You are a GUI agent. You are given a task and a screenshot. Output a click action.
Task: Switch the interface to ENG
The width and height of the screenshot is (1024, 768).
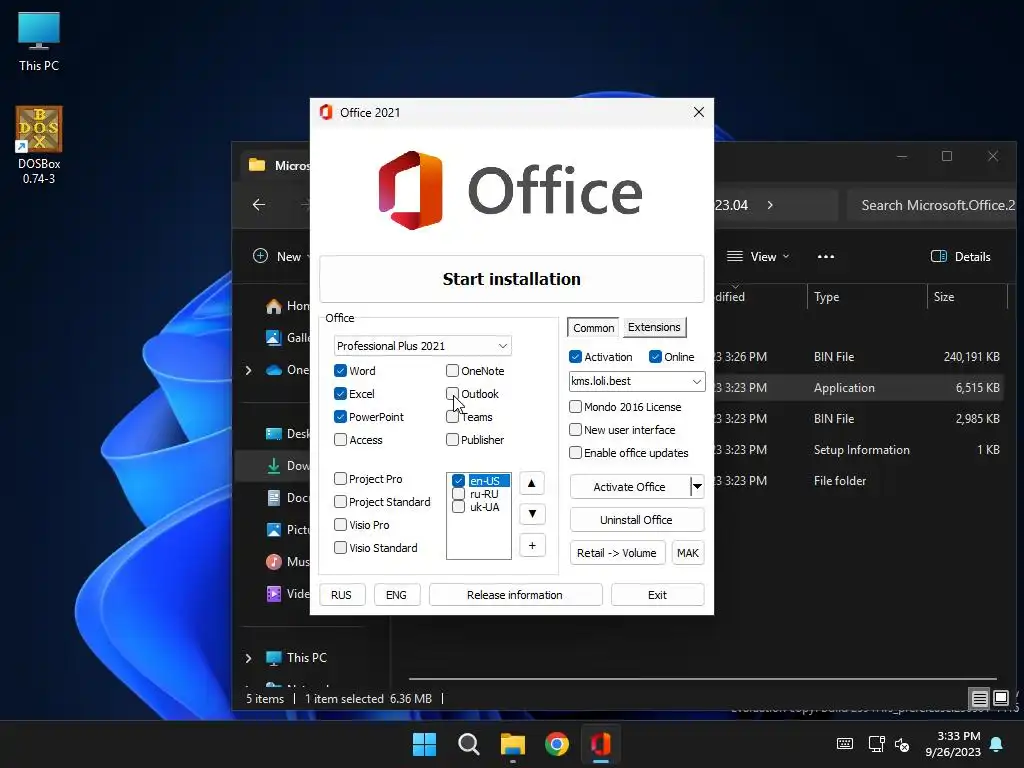(x=396, y=595)
